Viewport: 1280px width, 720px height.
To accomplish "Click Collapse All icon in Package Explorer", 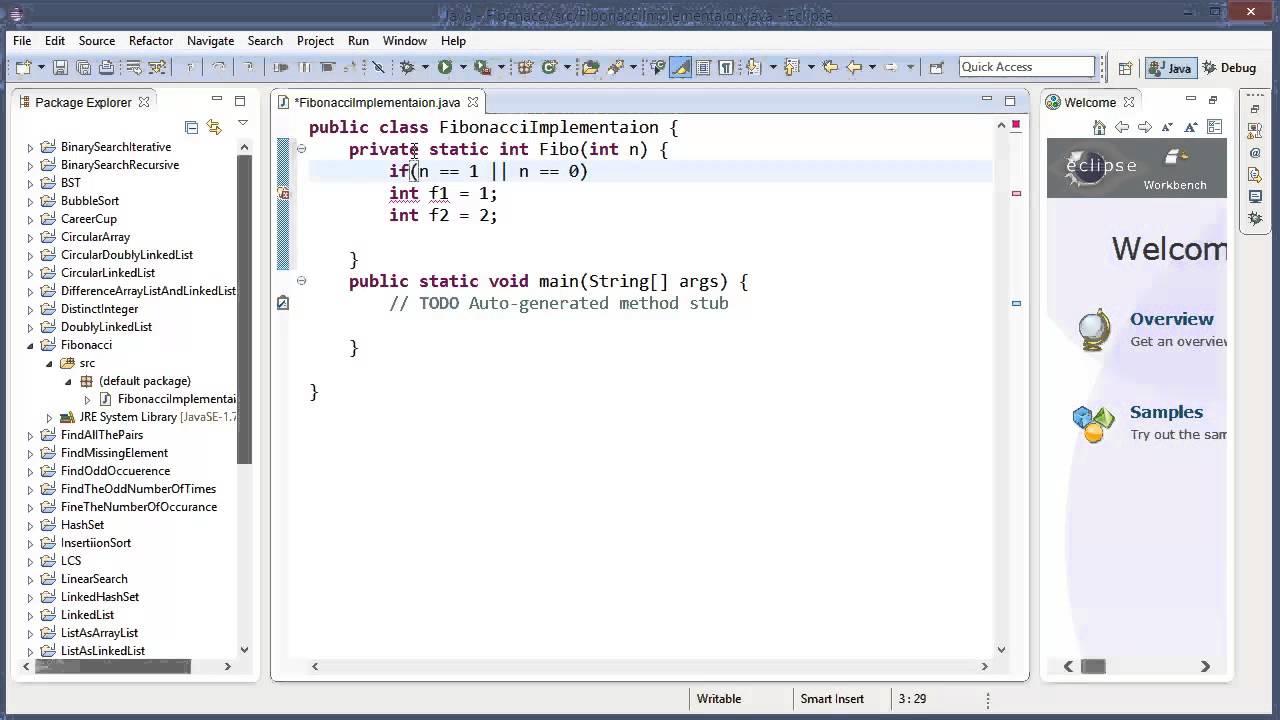I will [191, 127].
